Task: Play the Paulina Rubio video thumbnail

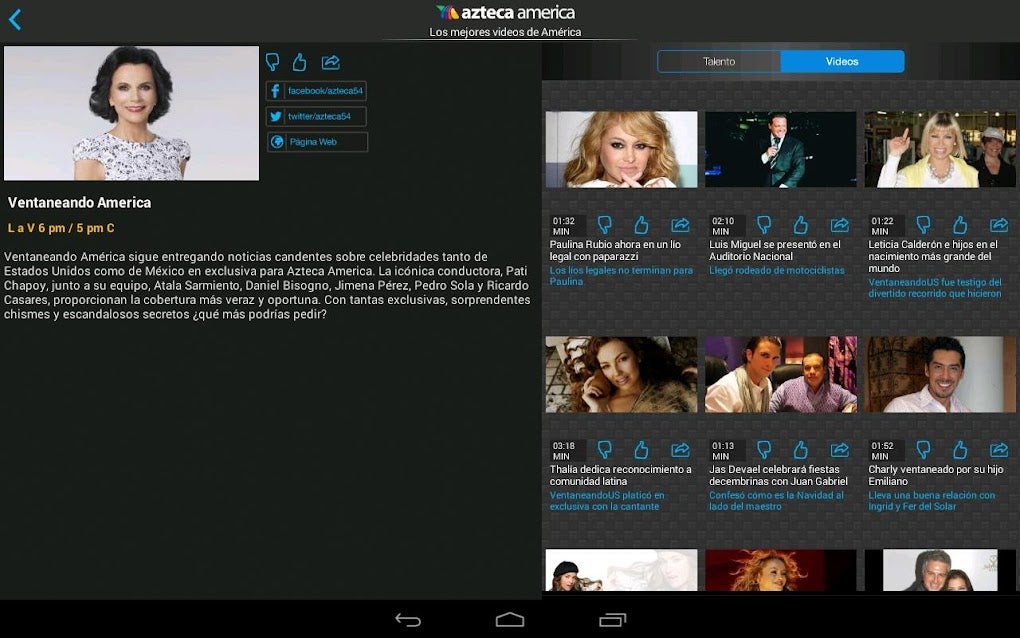Action: [621, 149]
